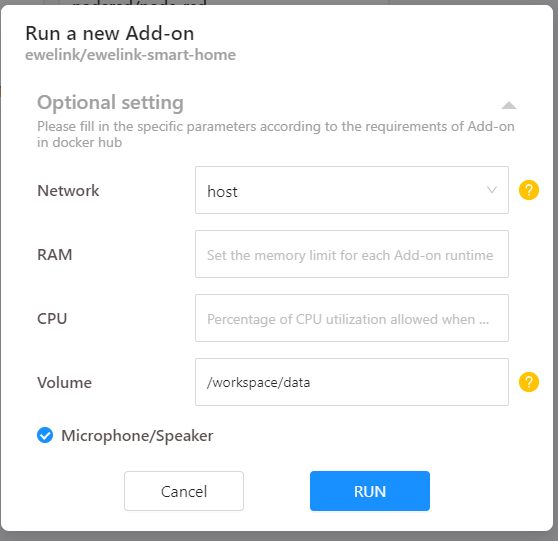
Task: Collapse the Optional setting section arrow
Action: 509,105
